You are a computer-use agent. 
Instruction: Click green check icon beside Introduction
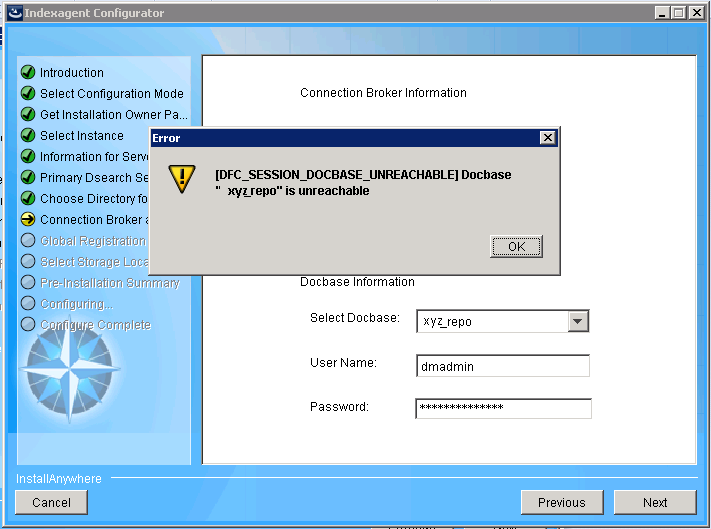28,72
